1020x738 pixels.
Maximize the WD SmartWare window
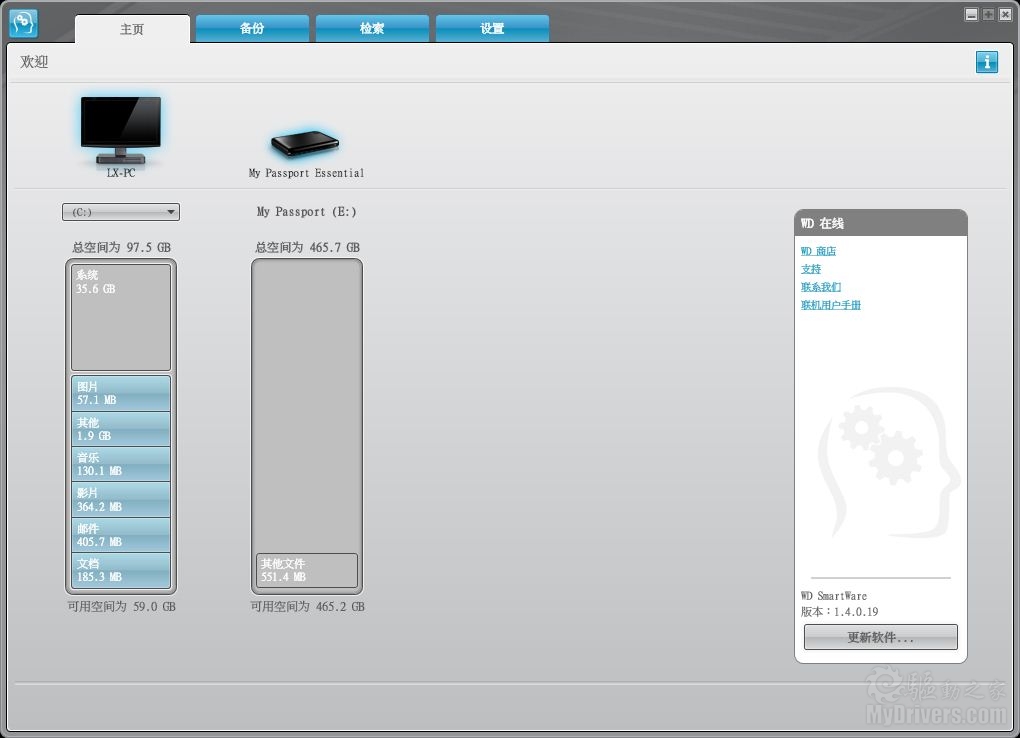988,14
